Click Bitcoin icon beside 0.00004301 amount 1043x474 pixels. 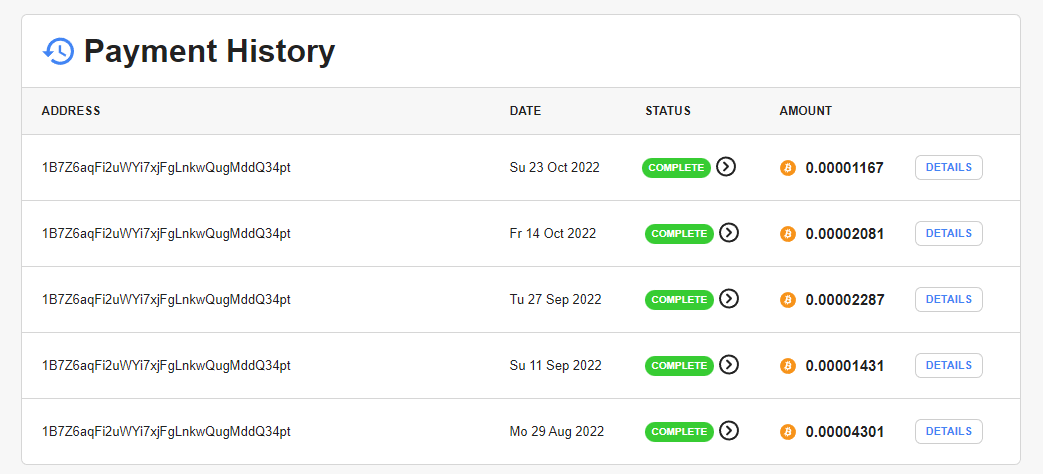pos(788,432)
